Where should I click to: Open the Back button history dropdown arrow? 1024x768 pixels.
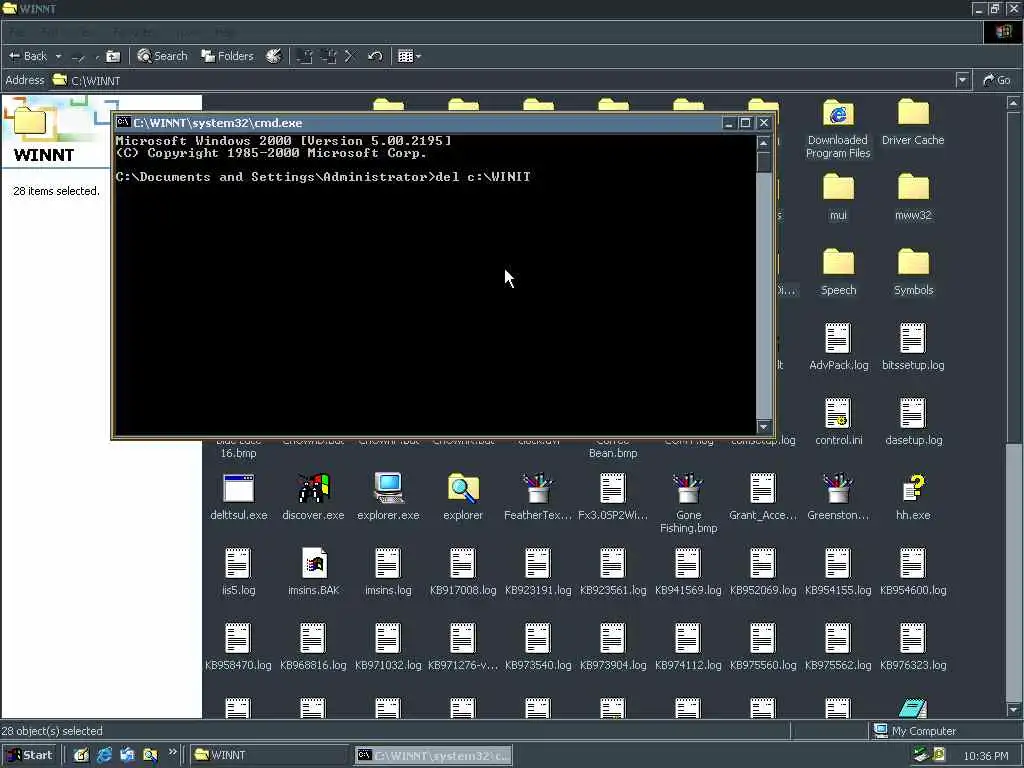click(x=58, y=56)
